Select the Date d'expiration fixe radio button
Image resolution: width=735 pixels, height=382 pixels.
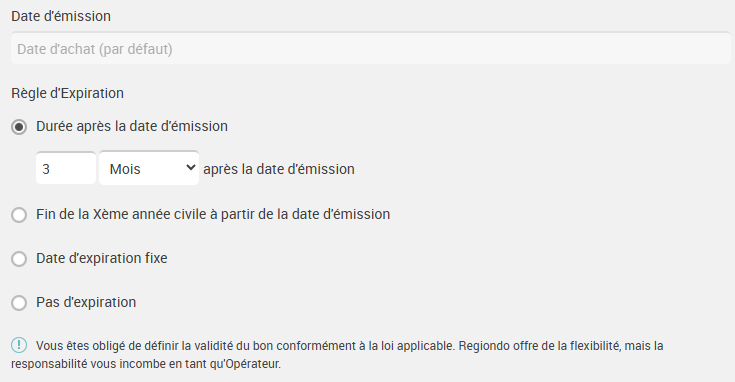pyautogui.click(x=19, y=259)
